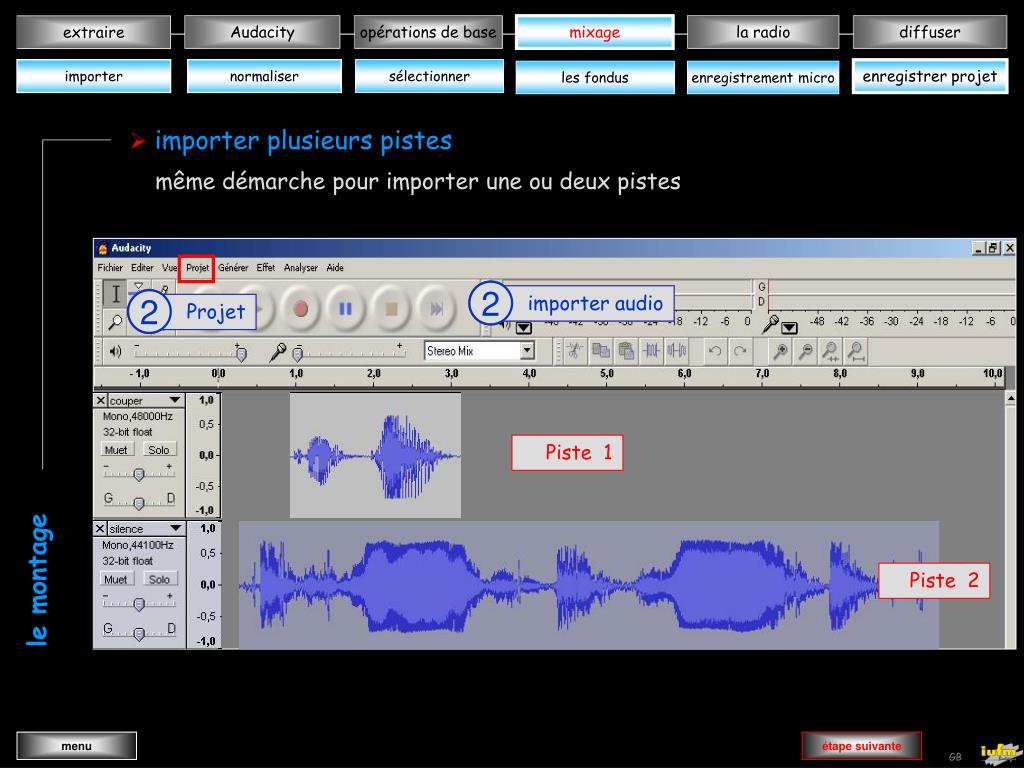The height and width of the screenshot is (768, 1024).
Task: Click the Trim outside selection icon
Action: click(651, 351)
